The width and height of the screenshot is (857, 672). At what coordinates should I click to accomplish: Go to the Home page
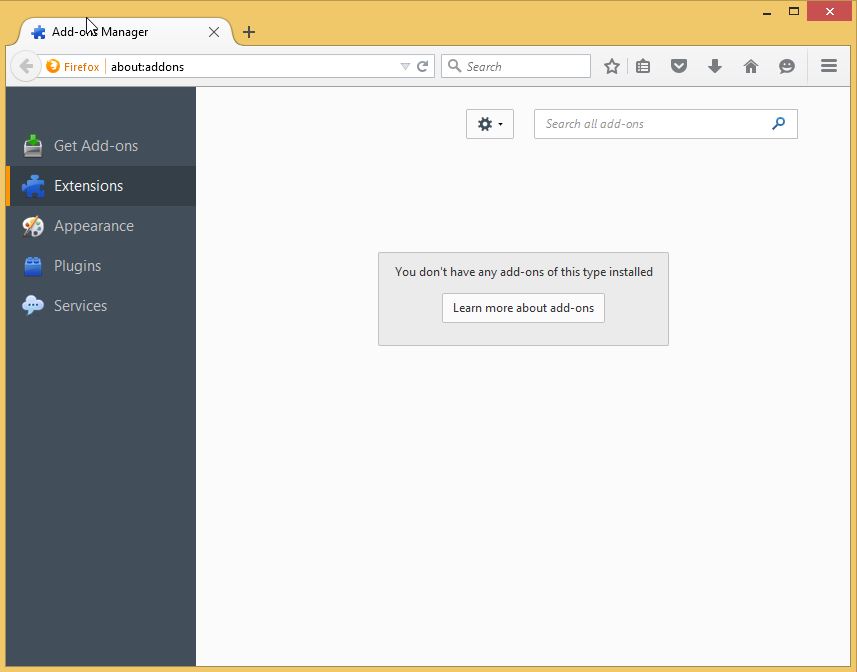point(750,66)
